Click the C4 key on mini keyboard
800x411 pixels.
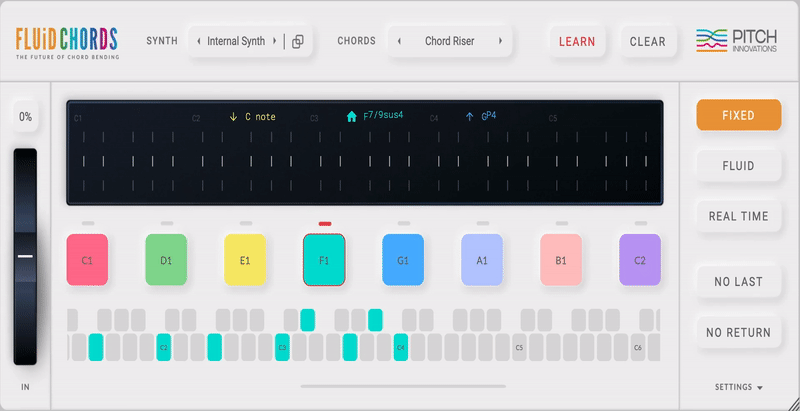tap(401, 347)
